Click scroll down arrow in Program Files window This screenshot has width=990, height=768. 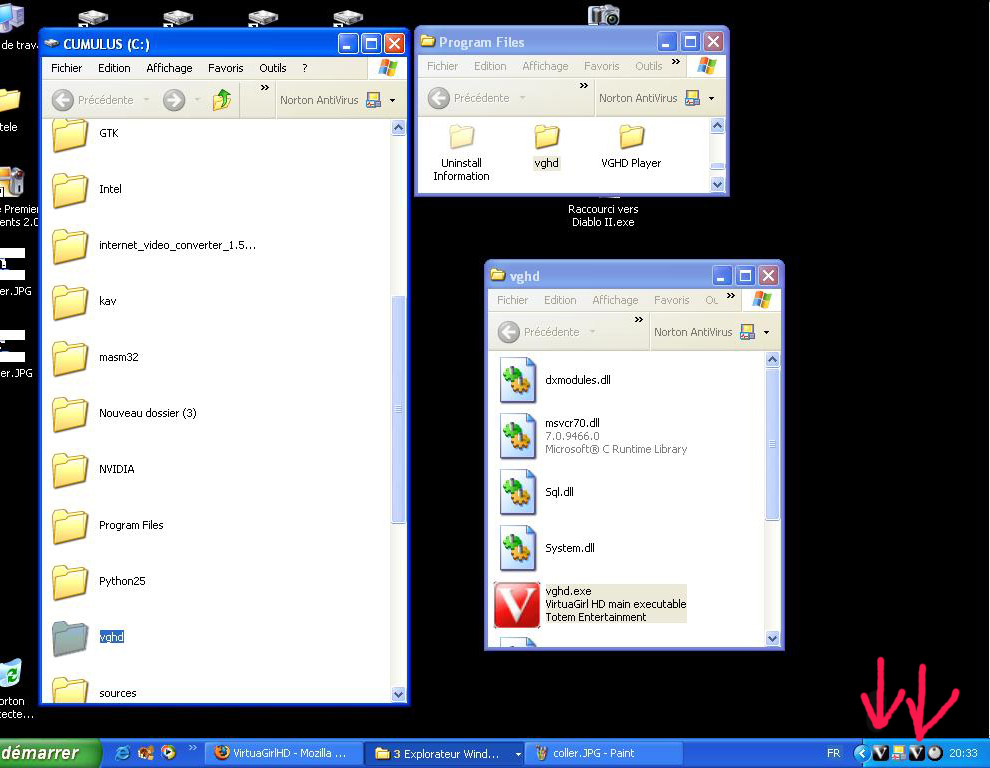tap(717, 184)
